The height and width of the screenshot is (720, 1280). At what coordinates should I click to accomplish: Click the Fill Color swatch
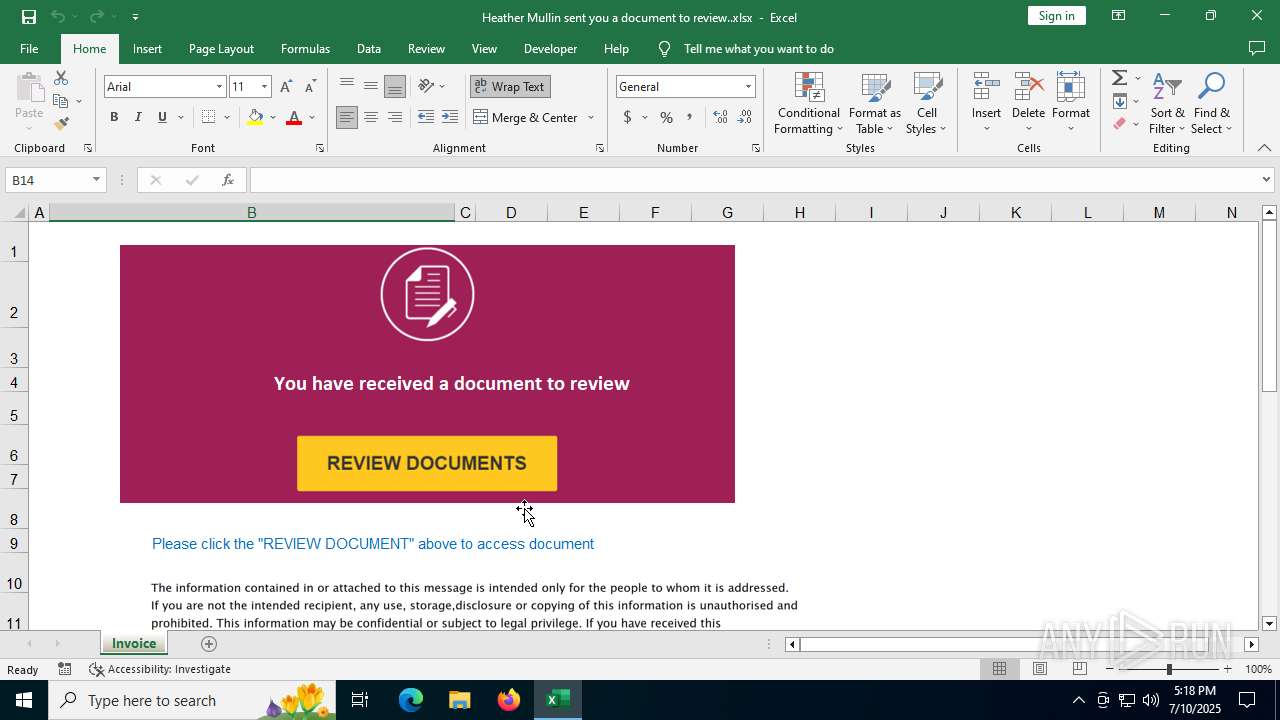255,117
